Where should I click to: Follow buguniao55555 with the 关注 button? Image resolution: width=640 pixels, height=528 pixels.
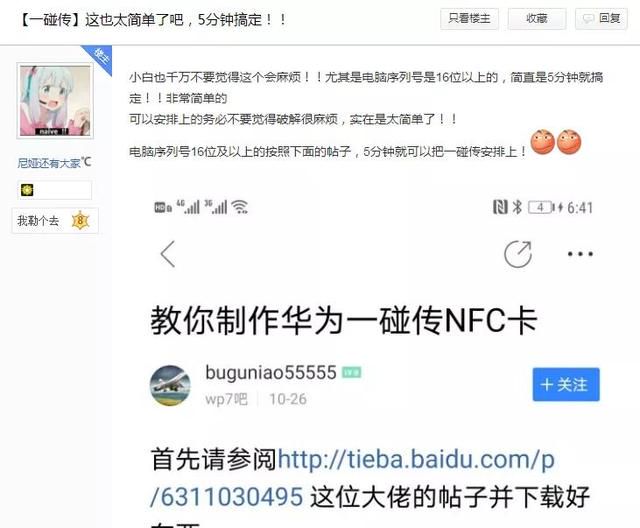tap(566, 384)
